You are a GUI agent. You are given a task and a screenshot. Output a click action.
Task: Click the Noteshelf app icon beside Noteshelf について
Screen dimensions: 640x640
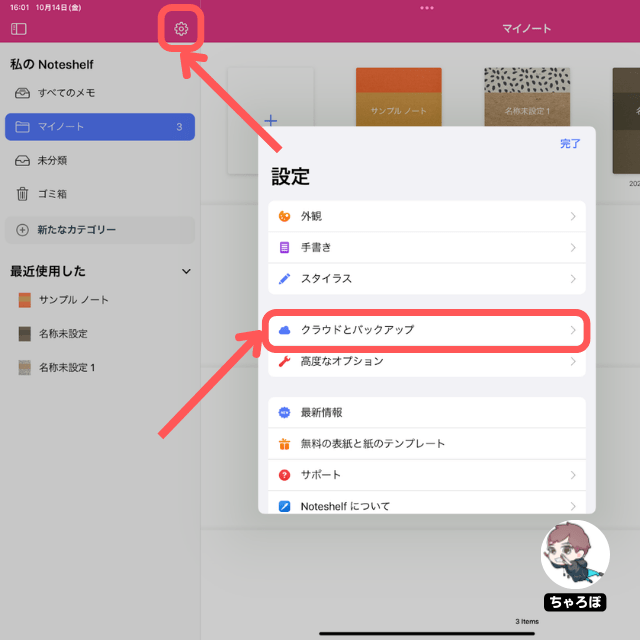[x=284, y=506]
